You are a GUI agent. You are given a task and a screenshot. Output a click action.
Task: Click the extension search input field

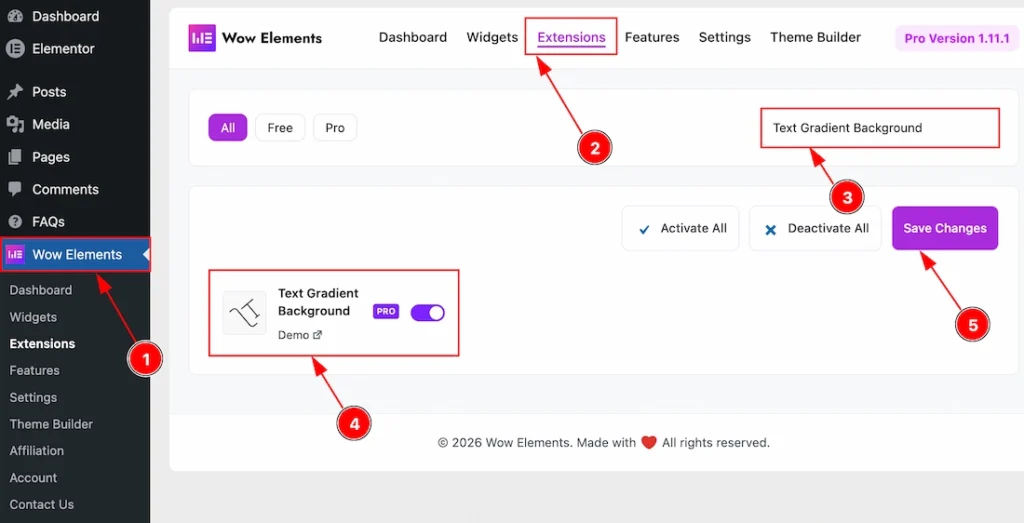pyautogui.click(x=880, y=128)
